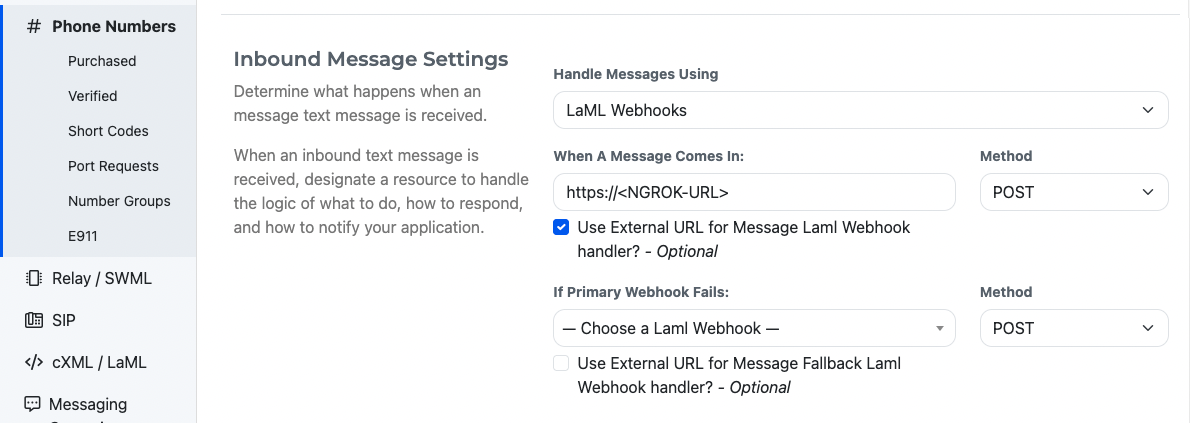The width and height of the screenshot is (1190, 423).
Task: Open Port Requests section
Action: [x=113, y=166]
